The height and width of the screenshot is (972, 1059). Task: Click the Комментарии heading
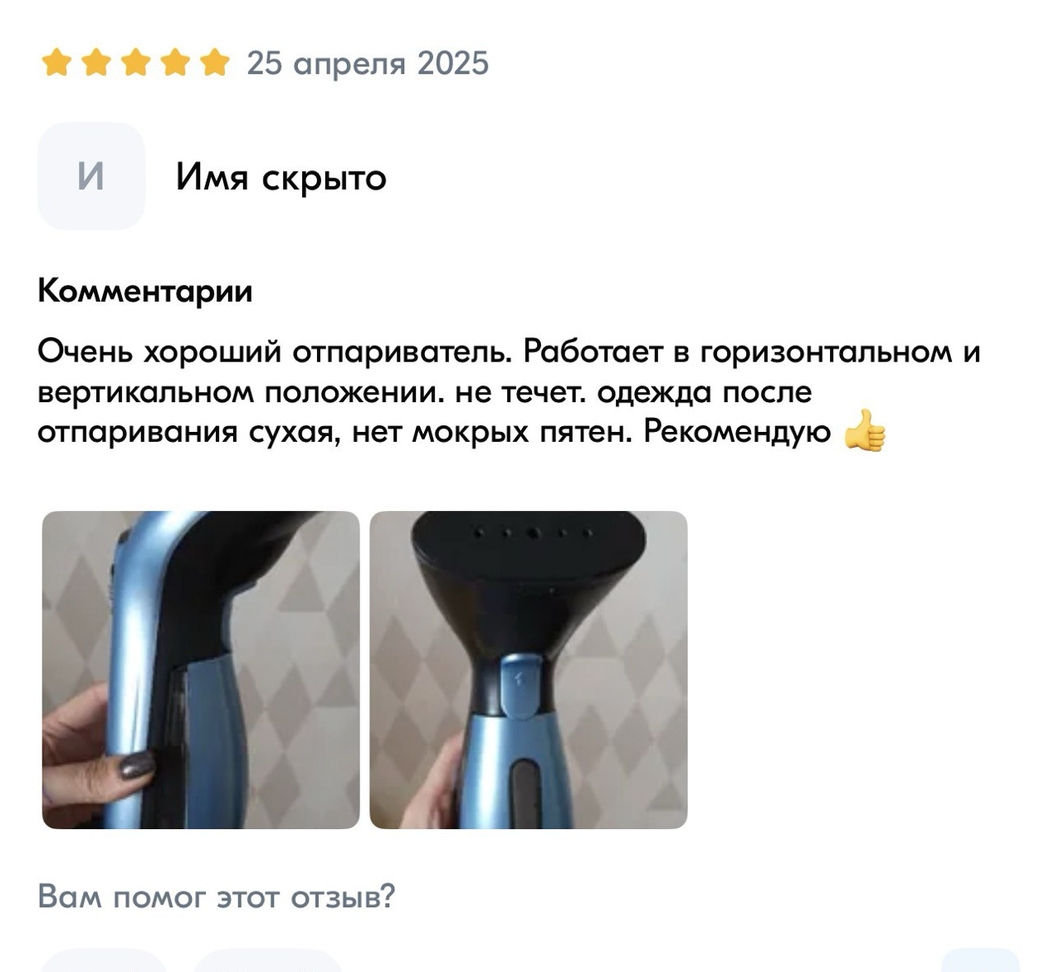click(x=145, y=291)
